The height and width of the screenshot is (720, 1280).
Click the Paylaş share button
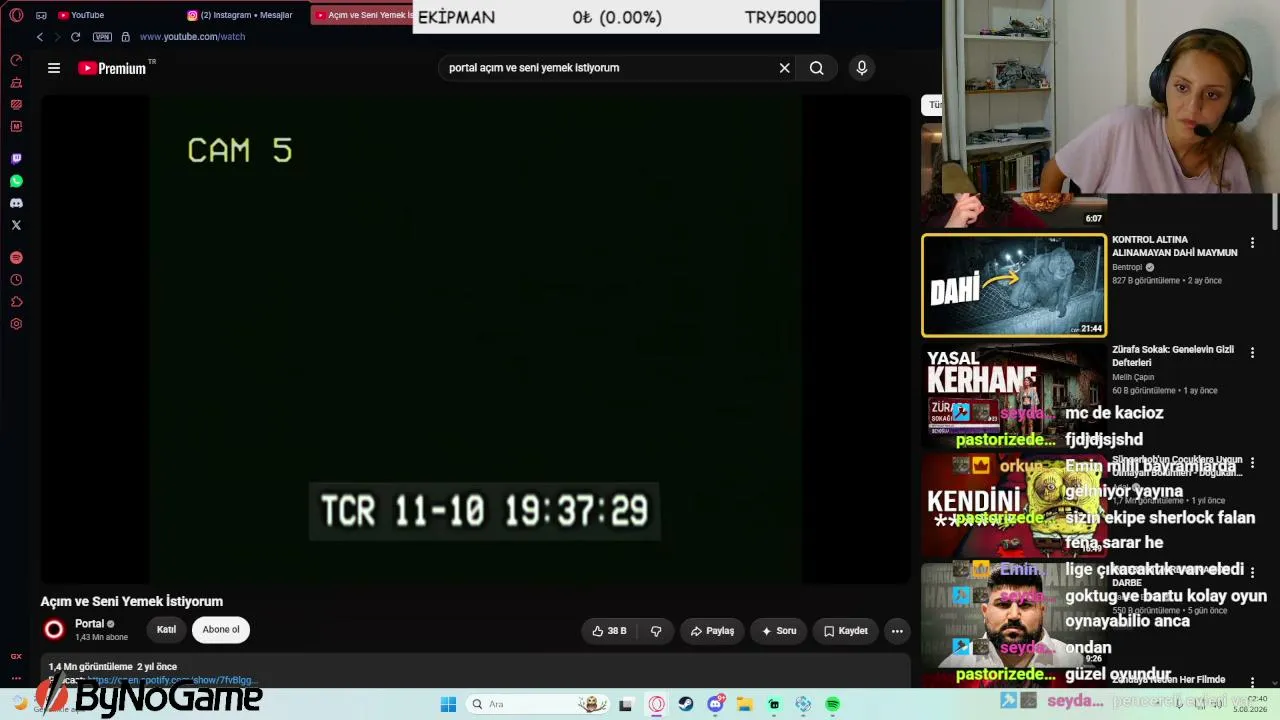point(712,631)
